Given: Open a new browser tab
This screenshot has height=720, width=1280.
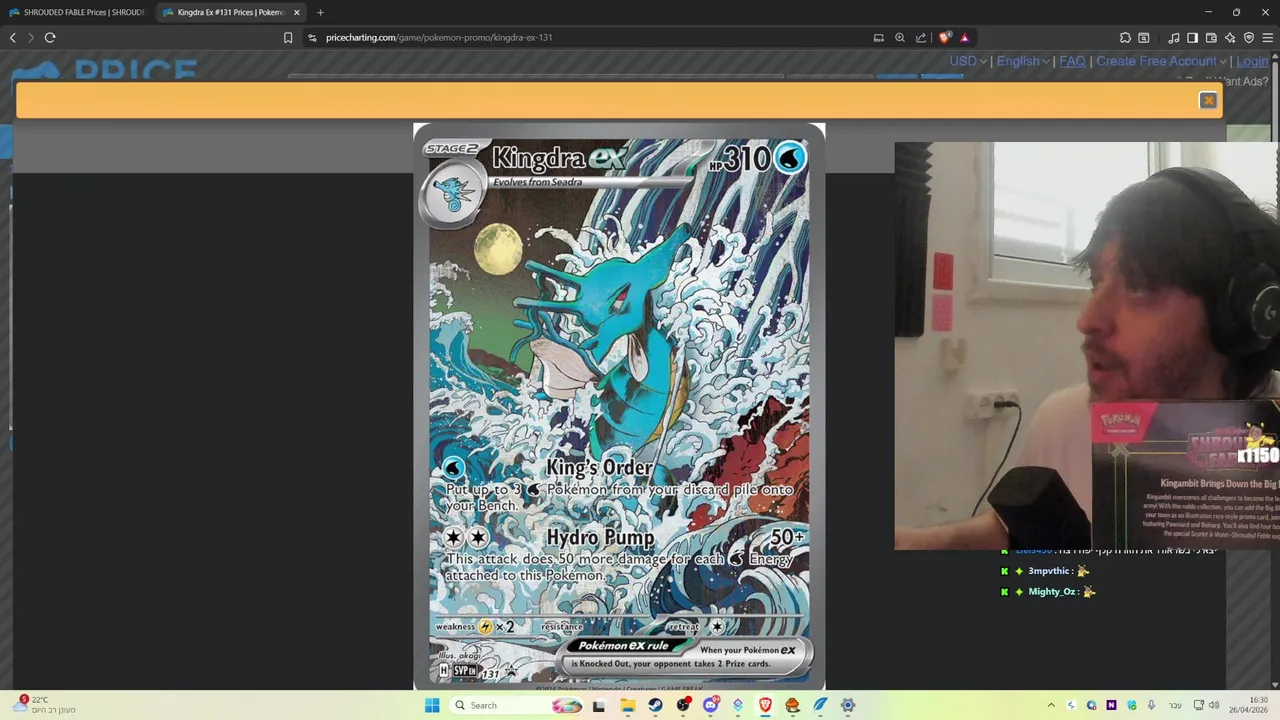Looking at the screenshot, I should [x=320, y=12].
